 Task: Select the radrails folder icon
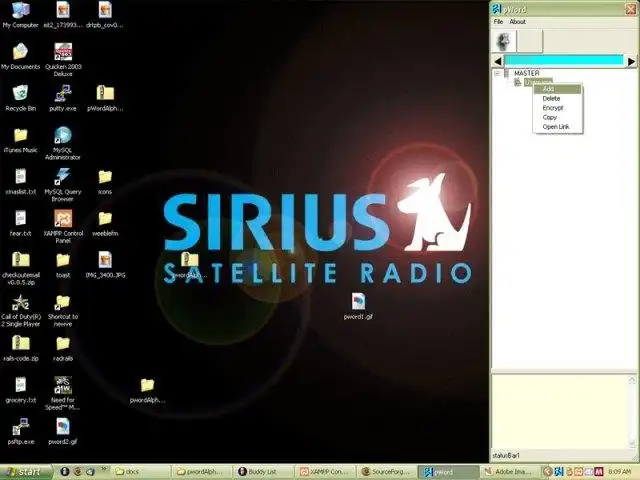[x=63, y=348]
